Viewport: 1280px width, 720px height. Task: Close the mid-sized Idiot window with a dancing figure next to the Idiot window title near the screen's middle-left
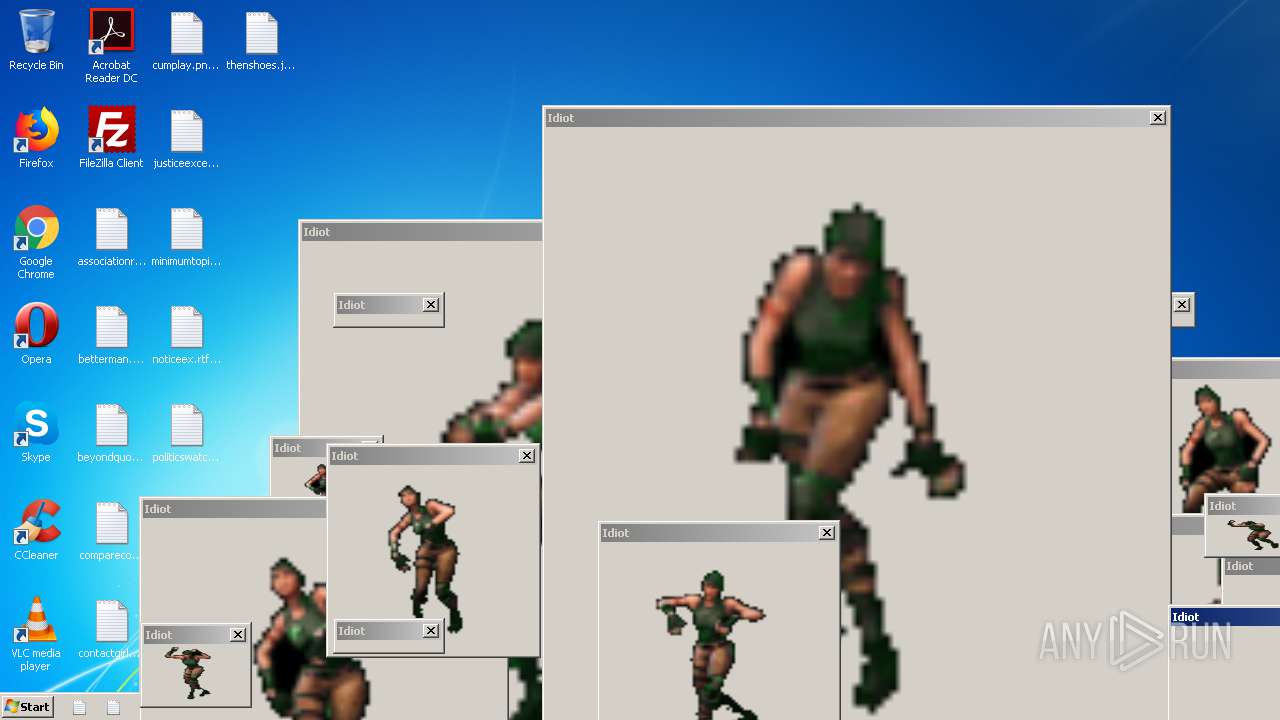(527, 456)
